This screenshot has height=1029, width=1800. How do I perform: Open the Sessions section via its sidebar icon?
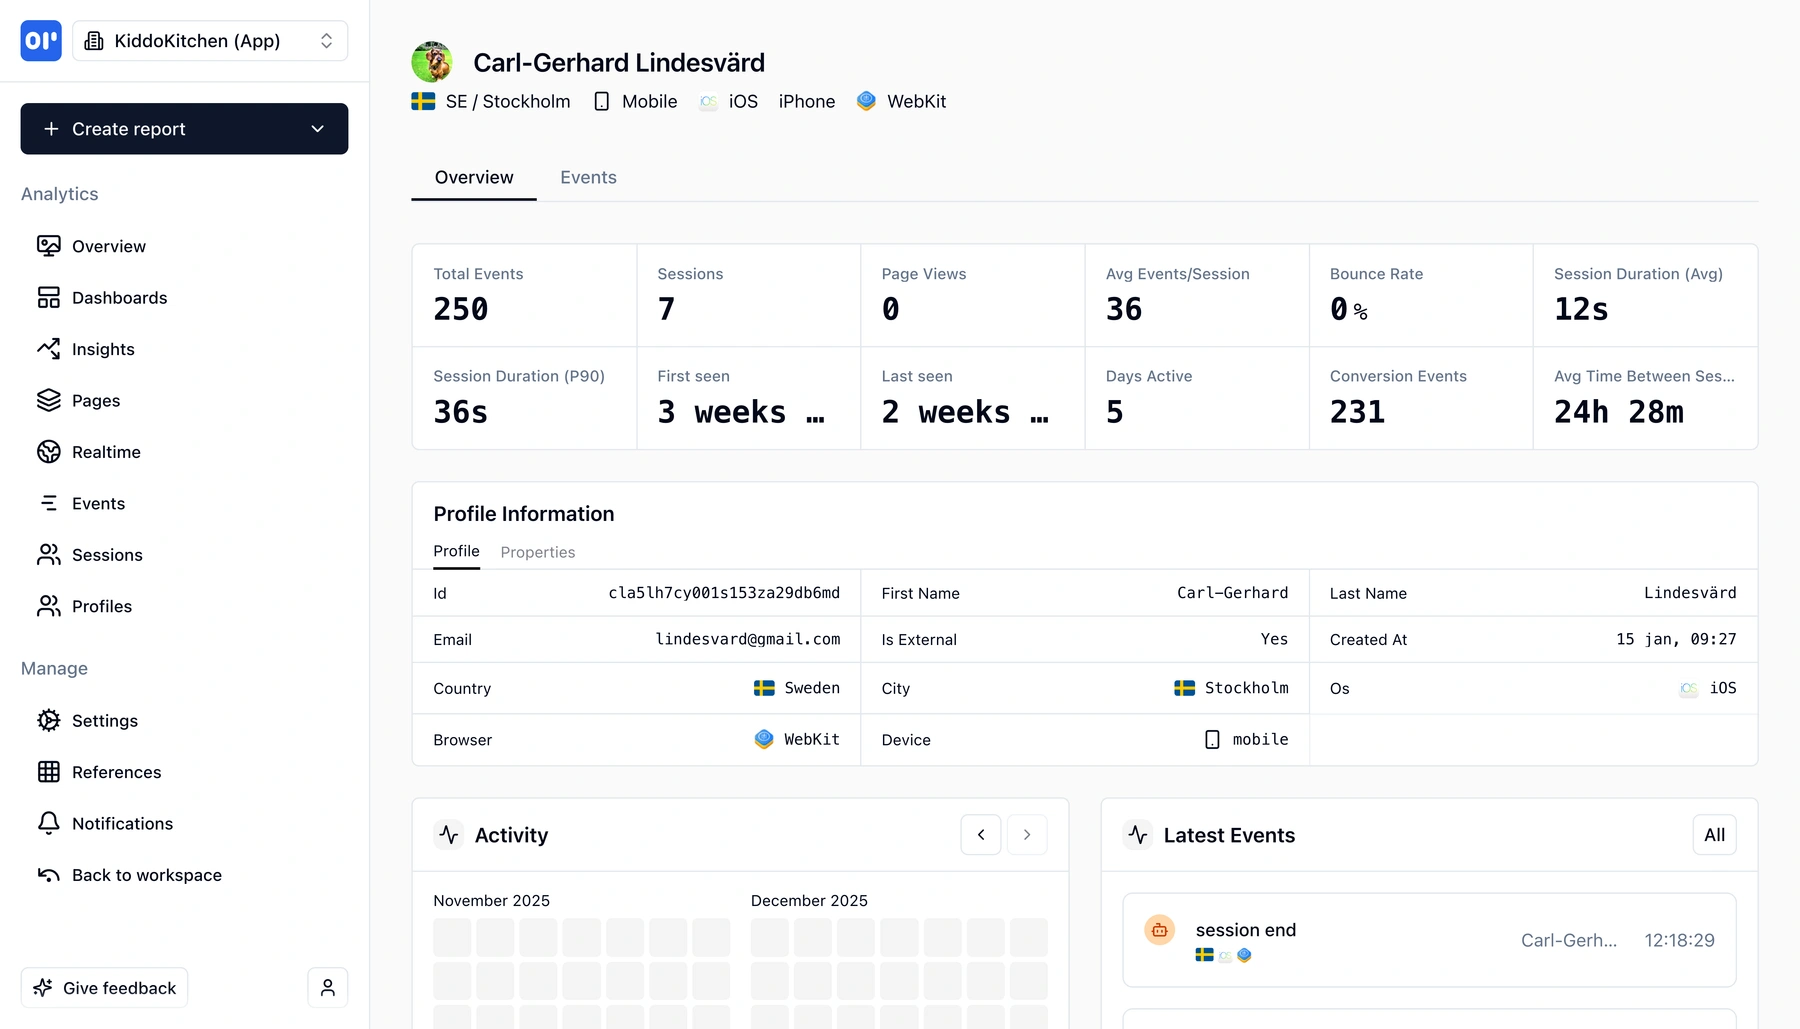(49, 554)
